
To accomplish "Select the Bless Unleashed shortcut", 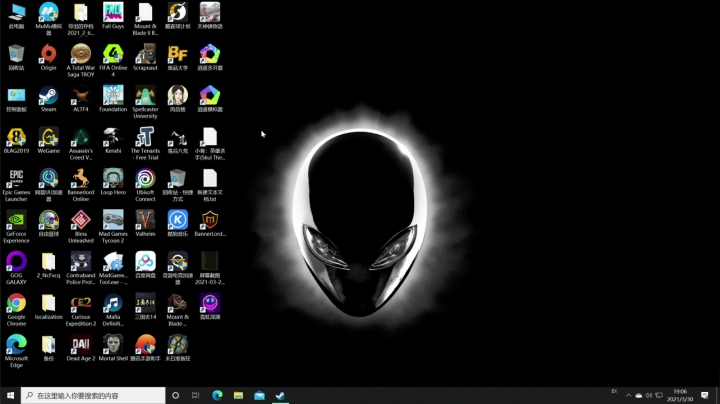I will (x=81, y=226).
